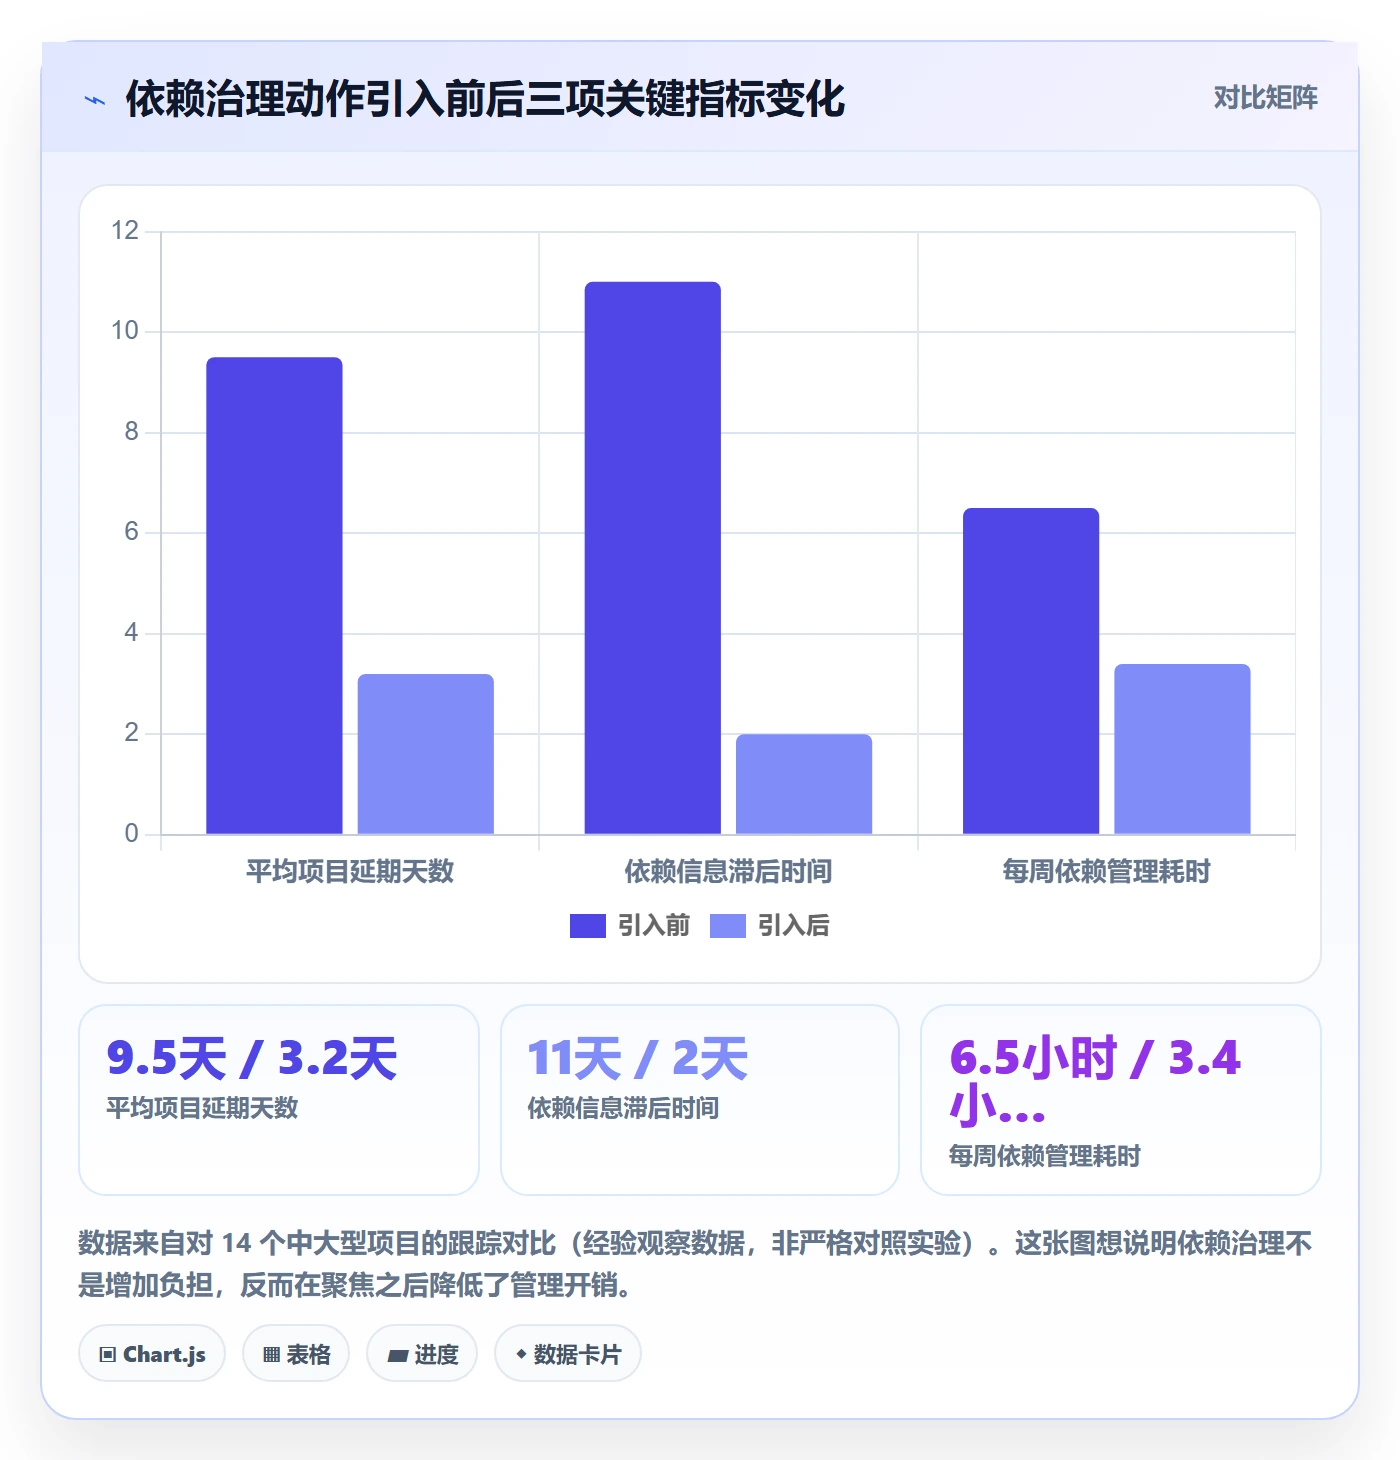Click the y-axis value 12
This screenshot has width=1400, height=1460.
[125, 231]
